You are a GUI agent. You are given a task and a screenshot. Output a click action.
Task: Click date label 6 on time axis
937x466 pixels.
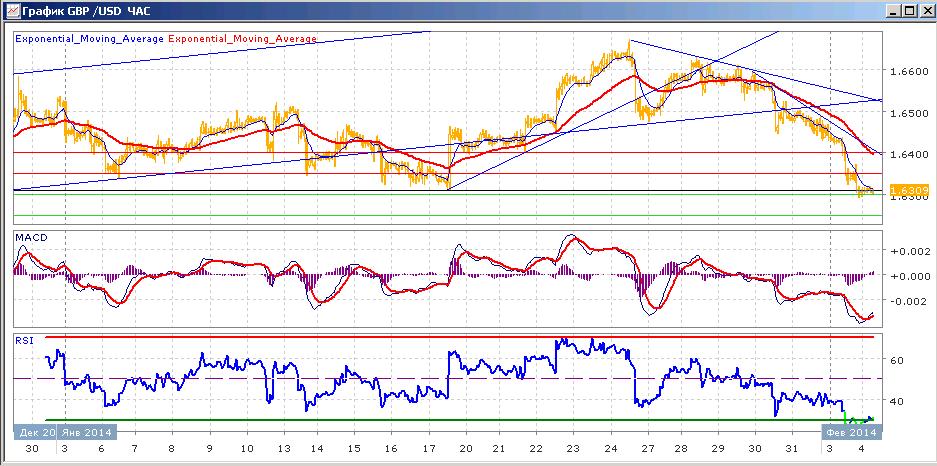(x=102, y=449)
